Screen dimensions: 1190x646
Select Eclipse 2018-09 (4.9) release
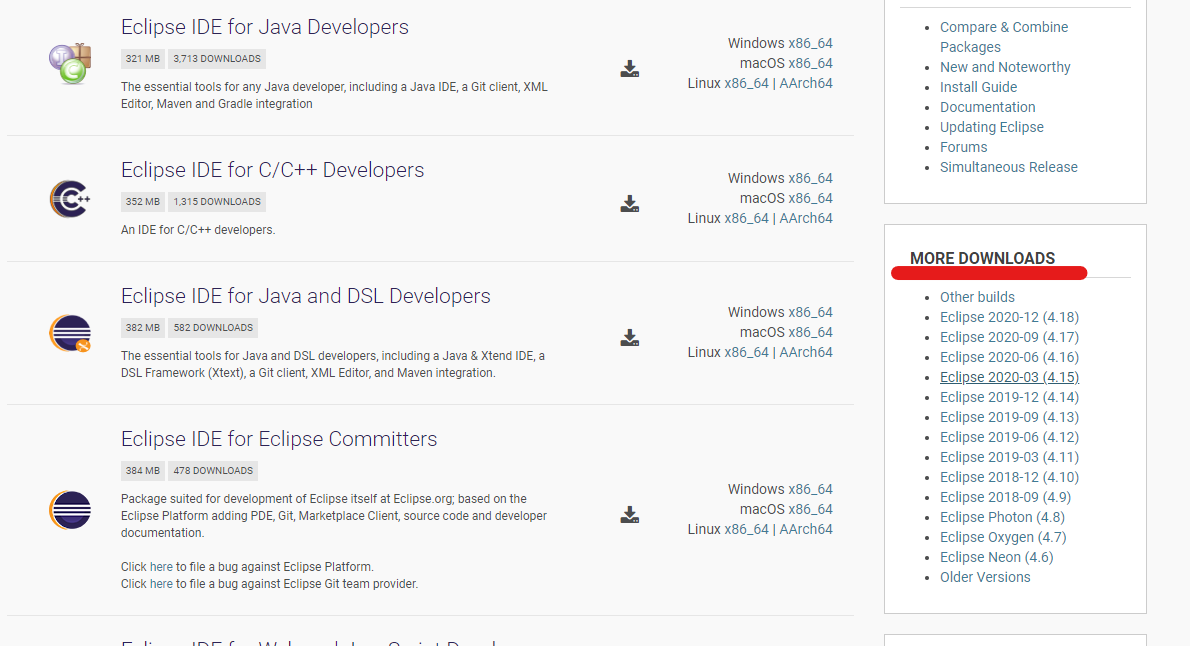[1006, 497]
